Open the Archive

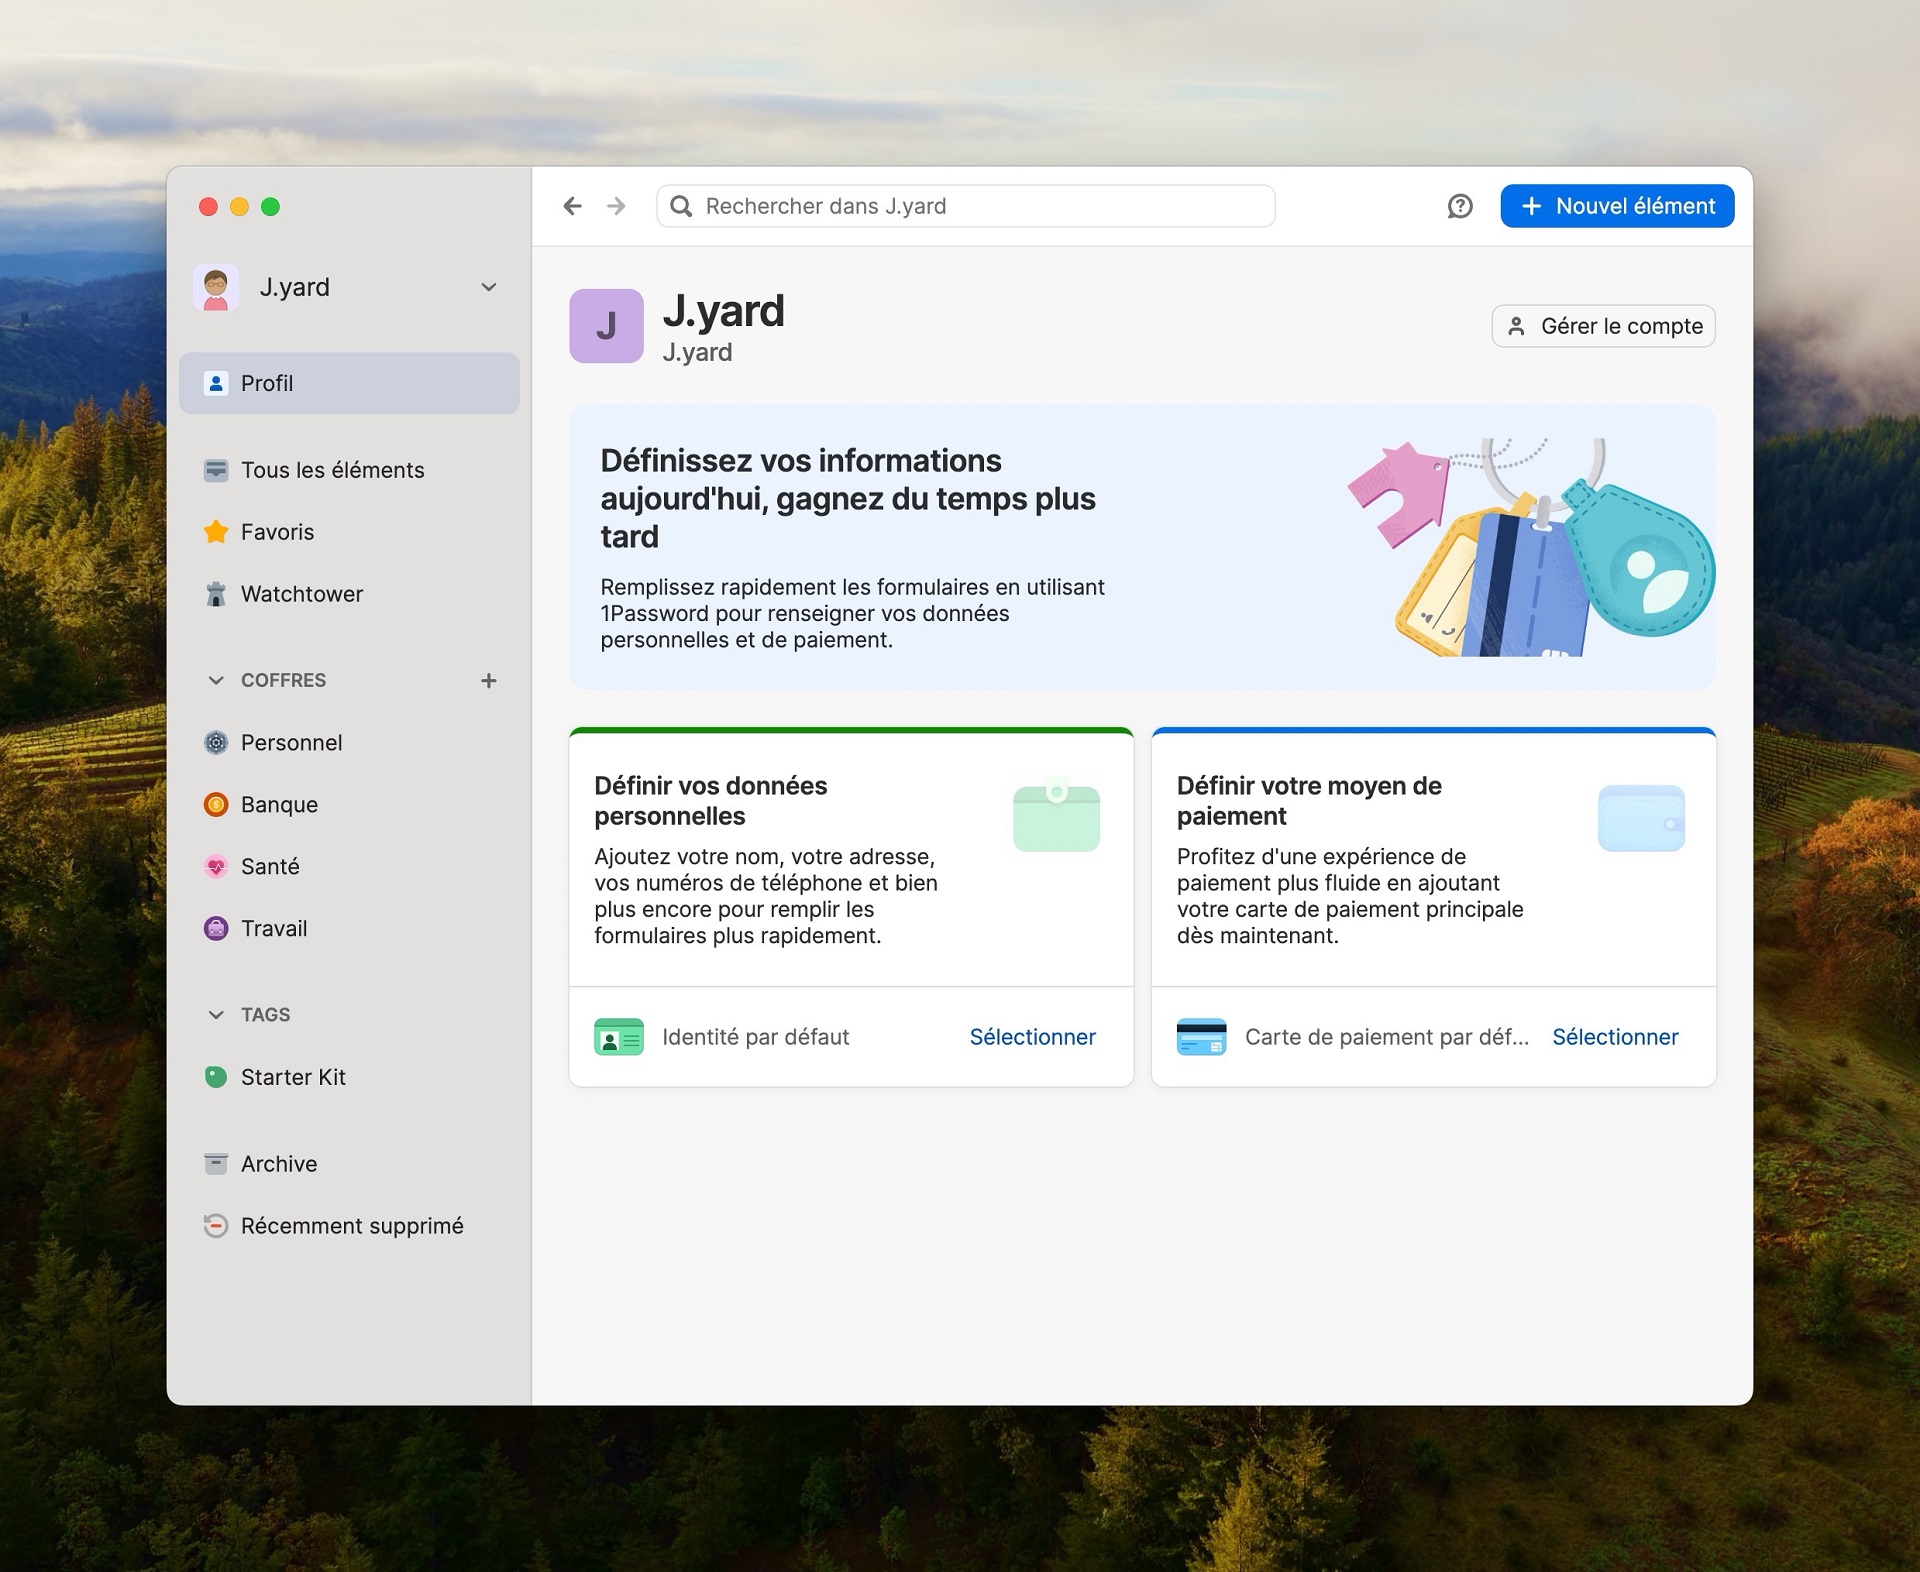pos(349,1164)
